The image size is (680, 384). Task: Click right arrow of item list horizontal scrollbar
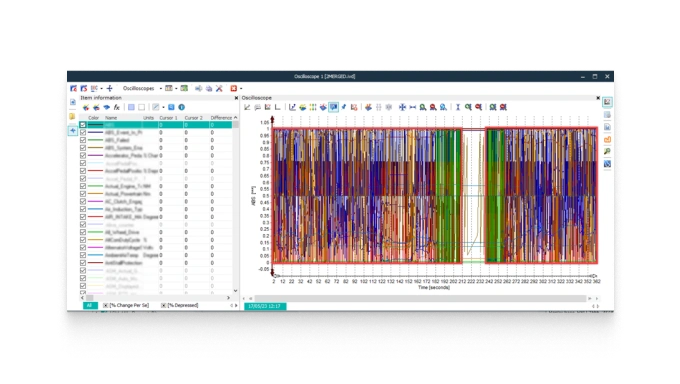(229, 298)
